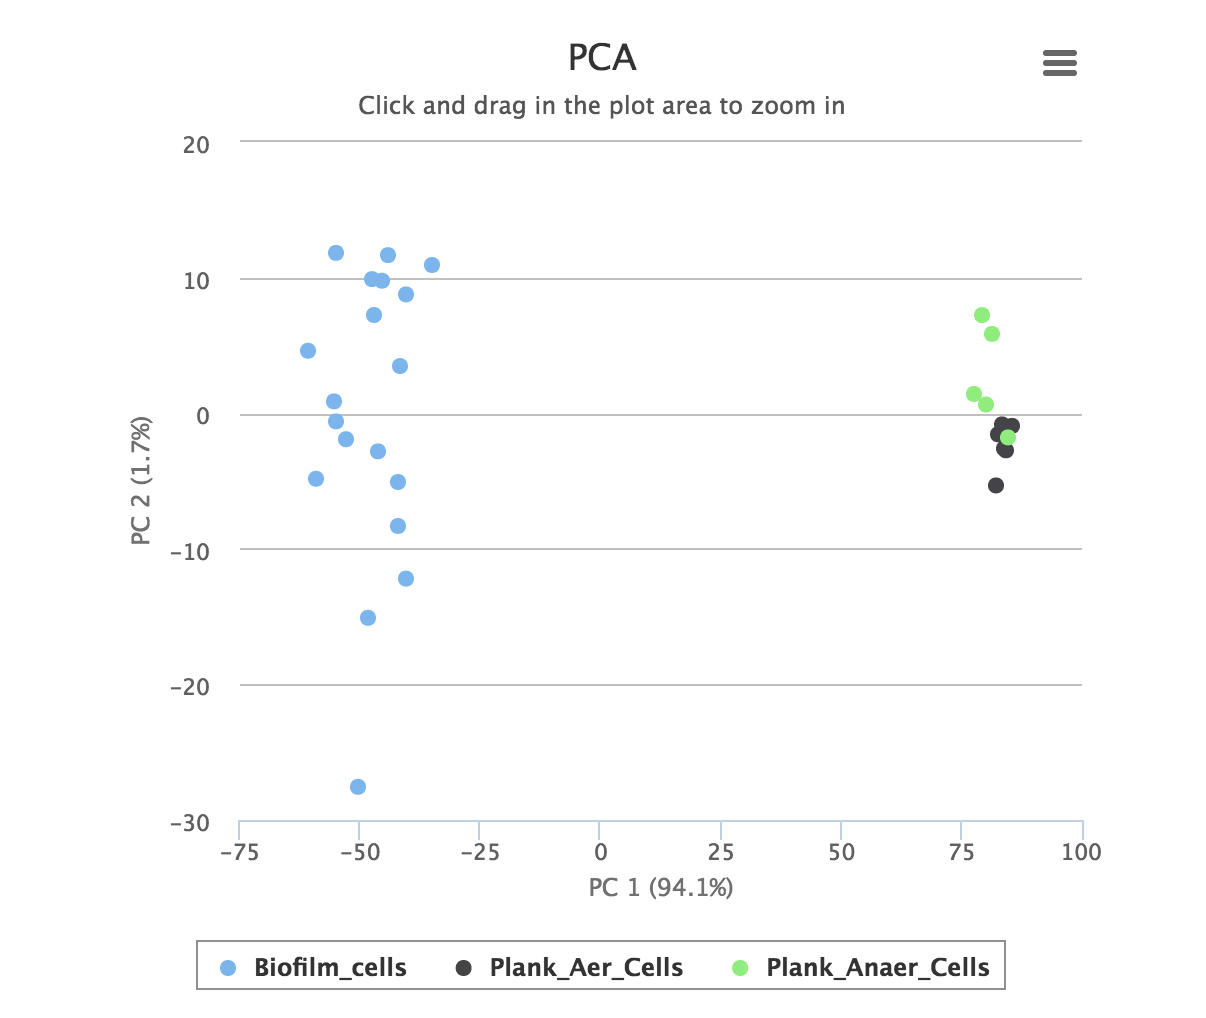Click the green Plank_Anaer_Cells legend marker
The width and height of the screenshot is (1206, 1018).
coord(741,968)
